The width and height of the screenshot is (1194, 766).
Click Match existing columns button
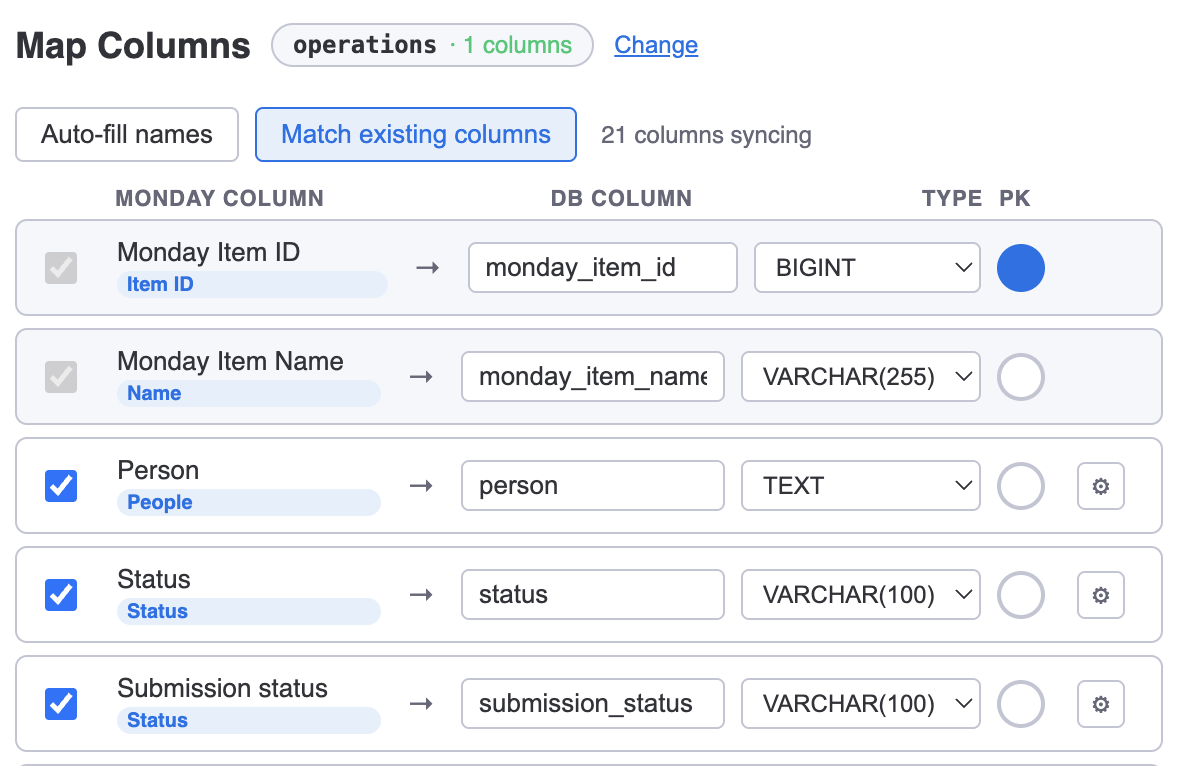[x=416, y=135]
